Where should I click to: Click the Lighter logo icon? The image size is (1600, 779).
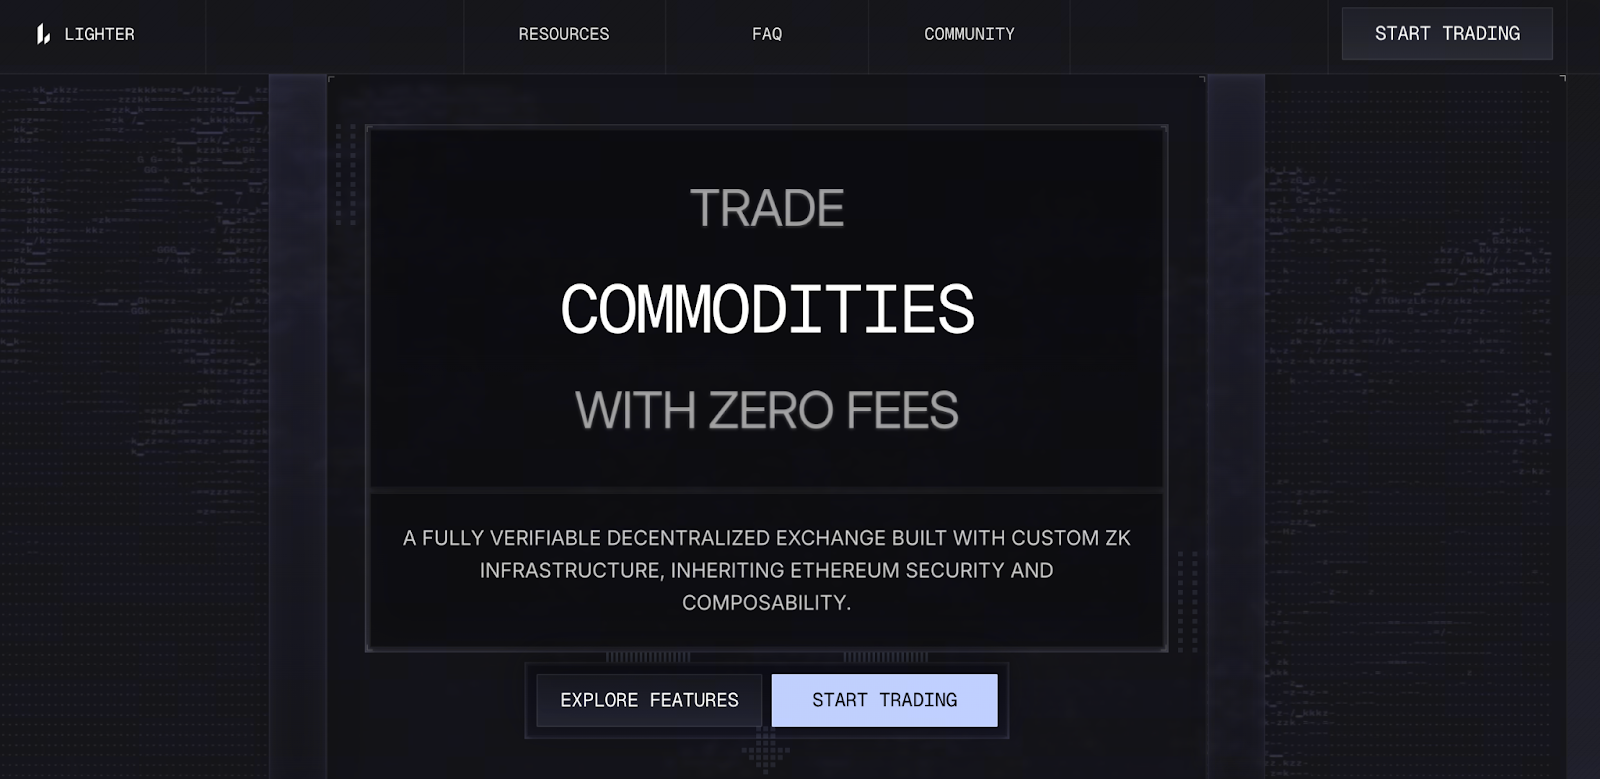(43, 35)
